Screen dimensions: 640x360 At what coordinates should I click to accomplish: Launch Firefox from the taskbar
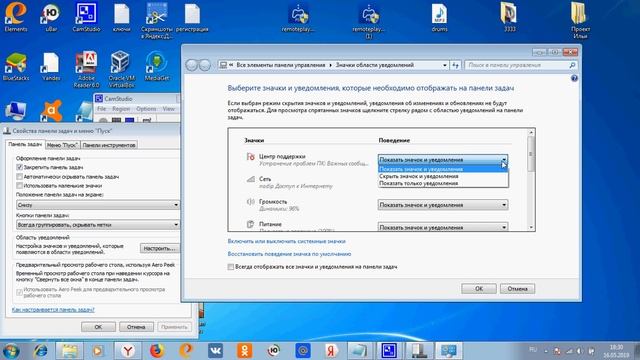coord(157,351)
